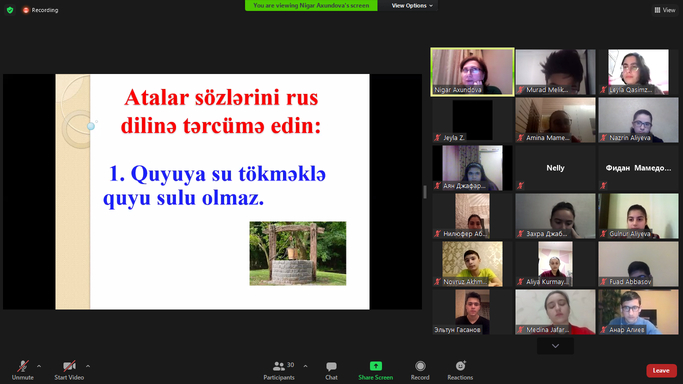Switch layout using the View icon
This screenshot has width=683, height=384.
pyautogui.click(x=665, y=10)
